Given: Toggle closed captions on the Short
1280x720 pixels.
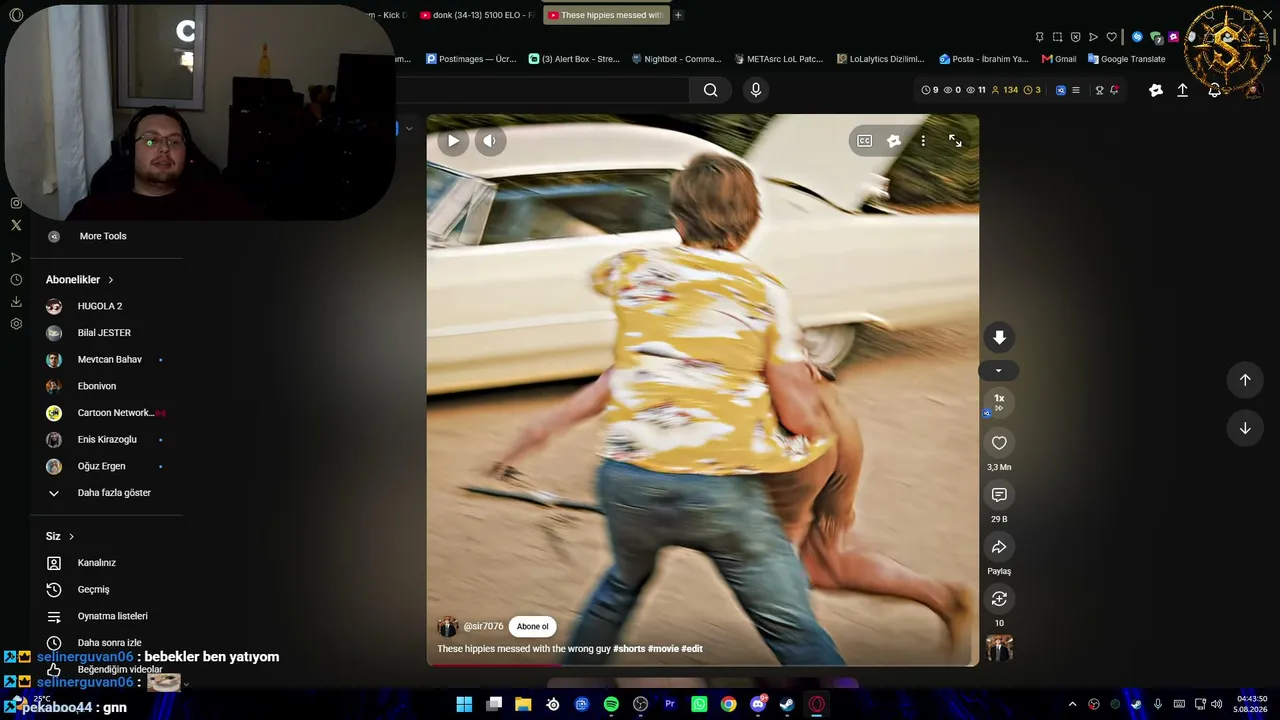Looking at the screenshot, I should pyautogui.click(x=864, y=141).
